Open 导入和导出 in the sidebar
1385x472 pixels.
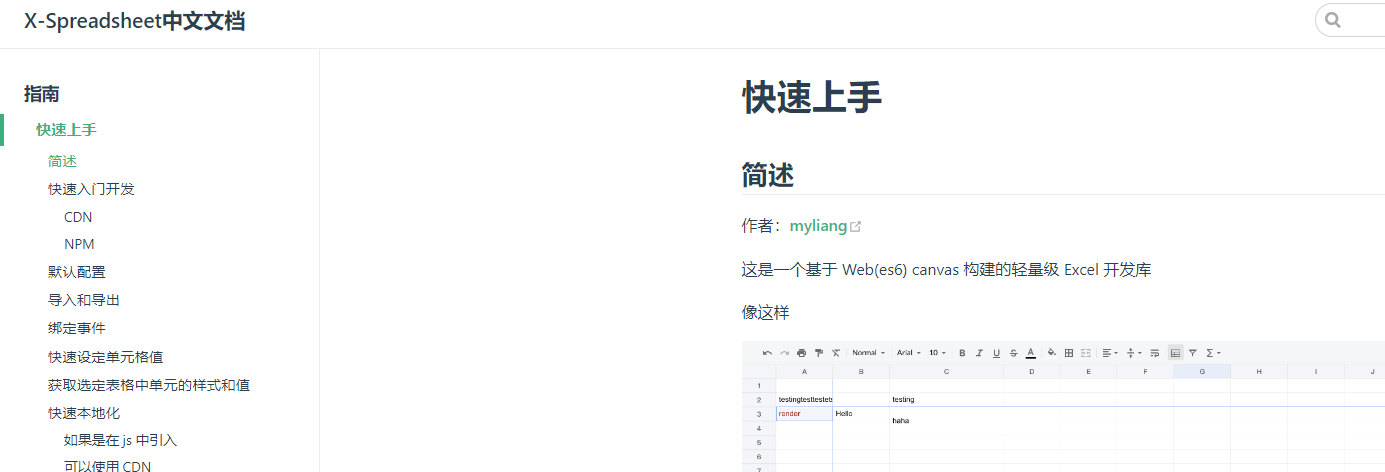click(x=84, y=300)
